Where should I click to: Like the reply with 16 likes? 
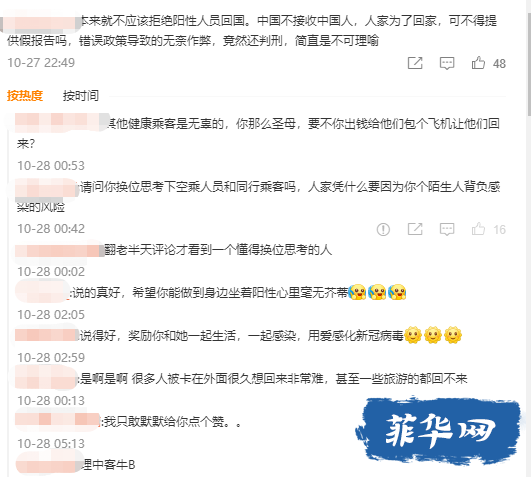(478, 229)
